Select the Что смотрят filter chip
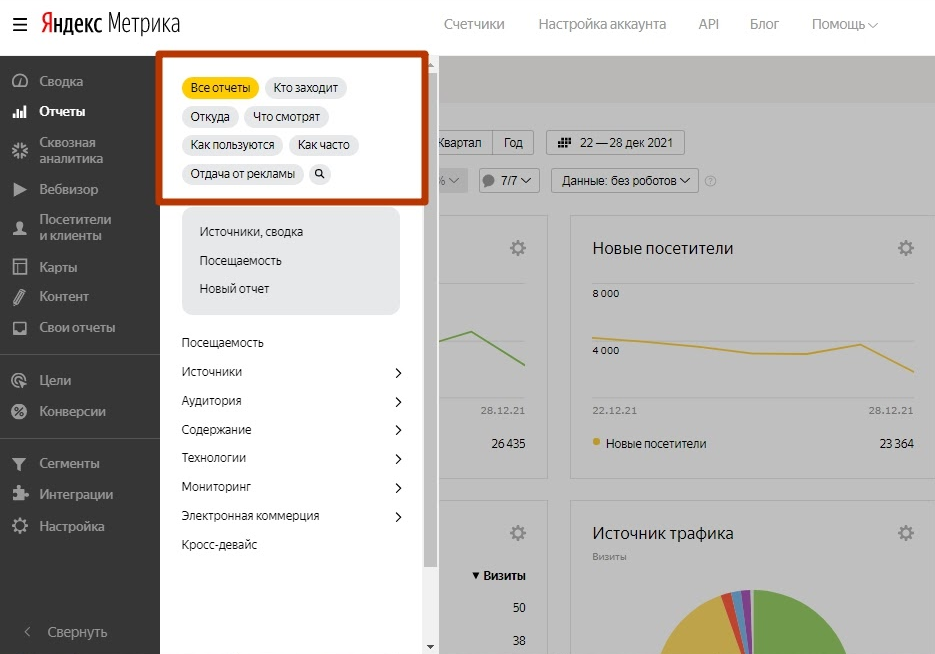 [x=286, y=117]
